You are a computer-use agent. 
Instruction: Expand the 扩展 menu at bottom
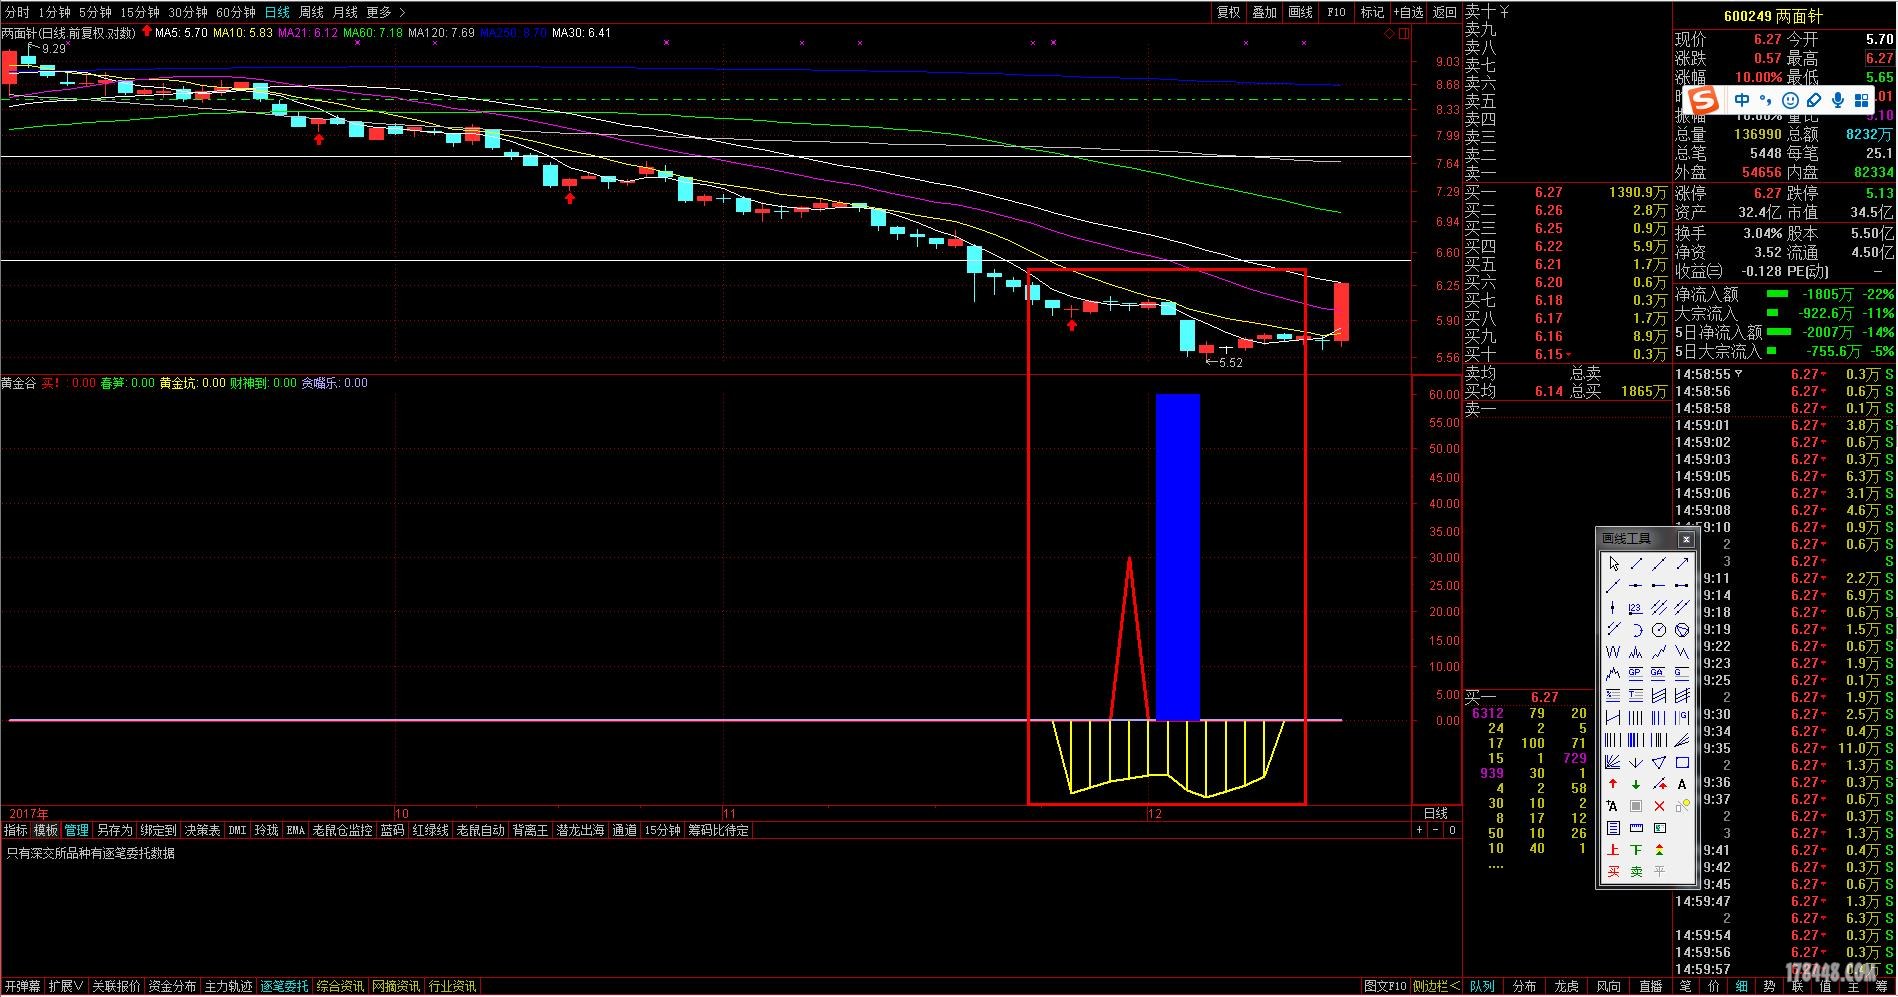tap(66, 986)
